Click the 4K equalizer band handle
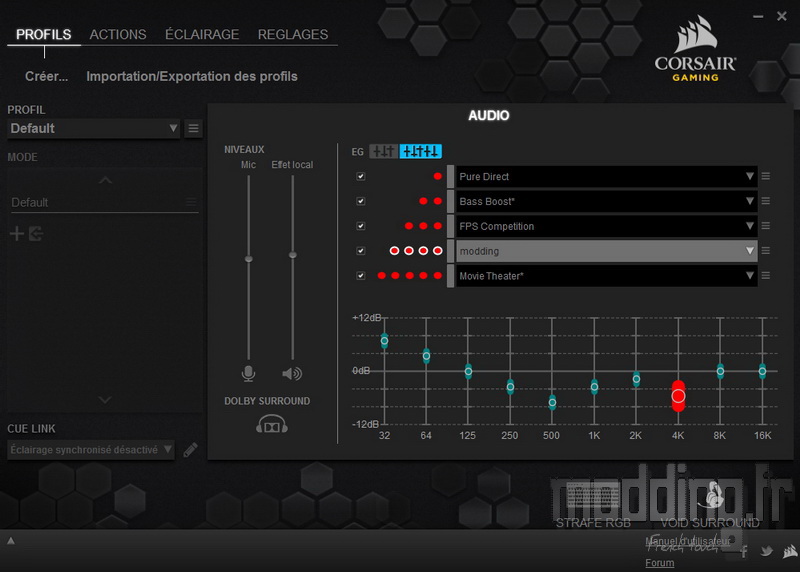This screenshot has width=800, height=572. coord(678,395)
